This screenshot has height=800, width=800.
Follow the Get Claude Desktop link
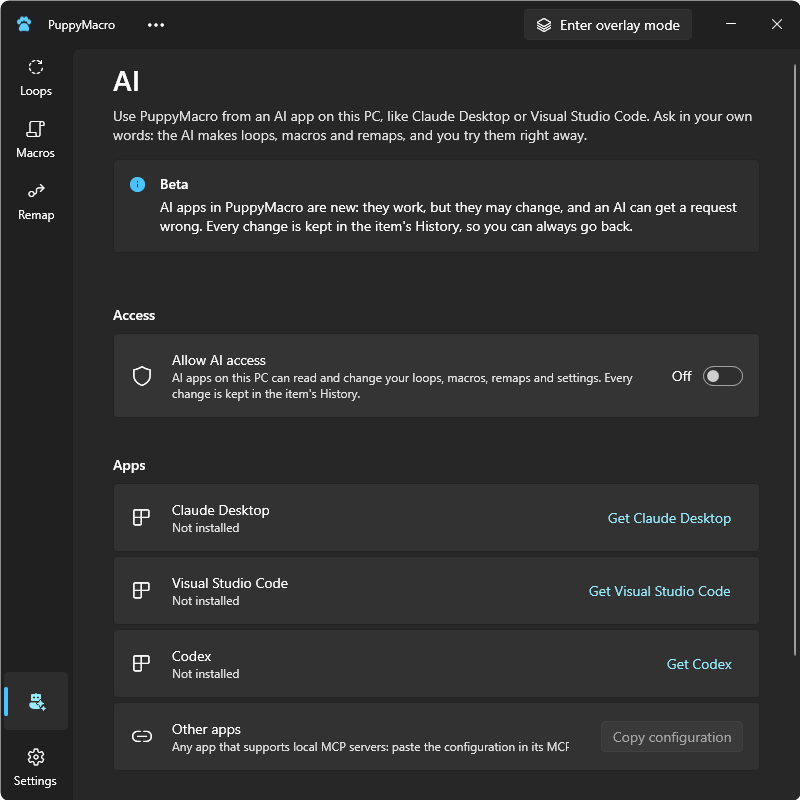(x=669, y=518)
